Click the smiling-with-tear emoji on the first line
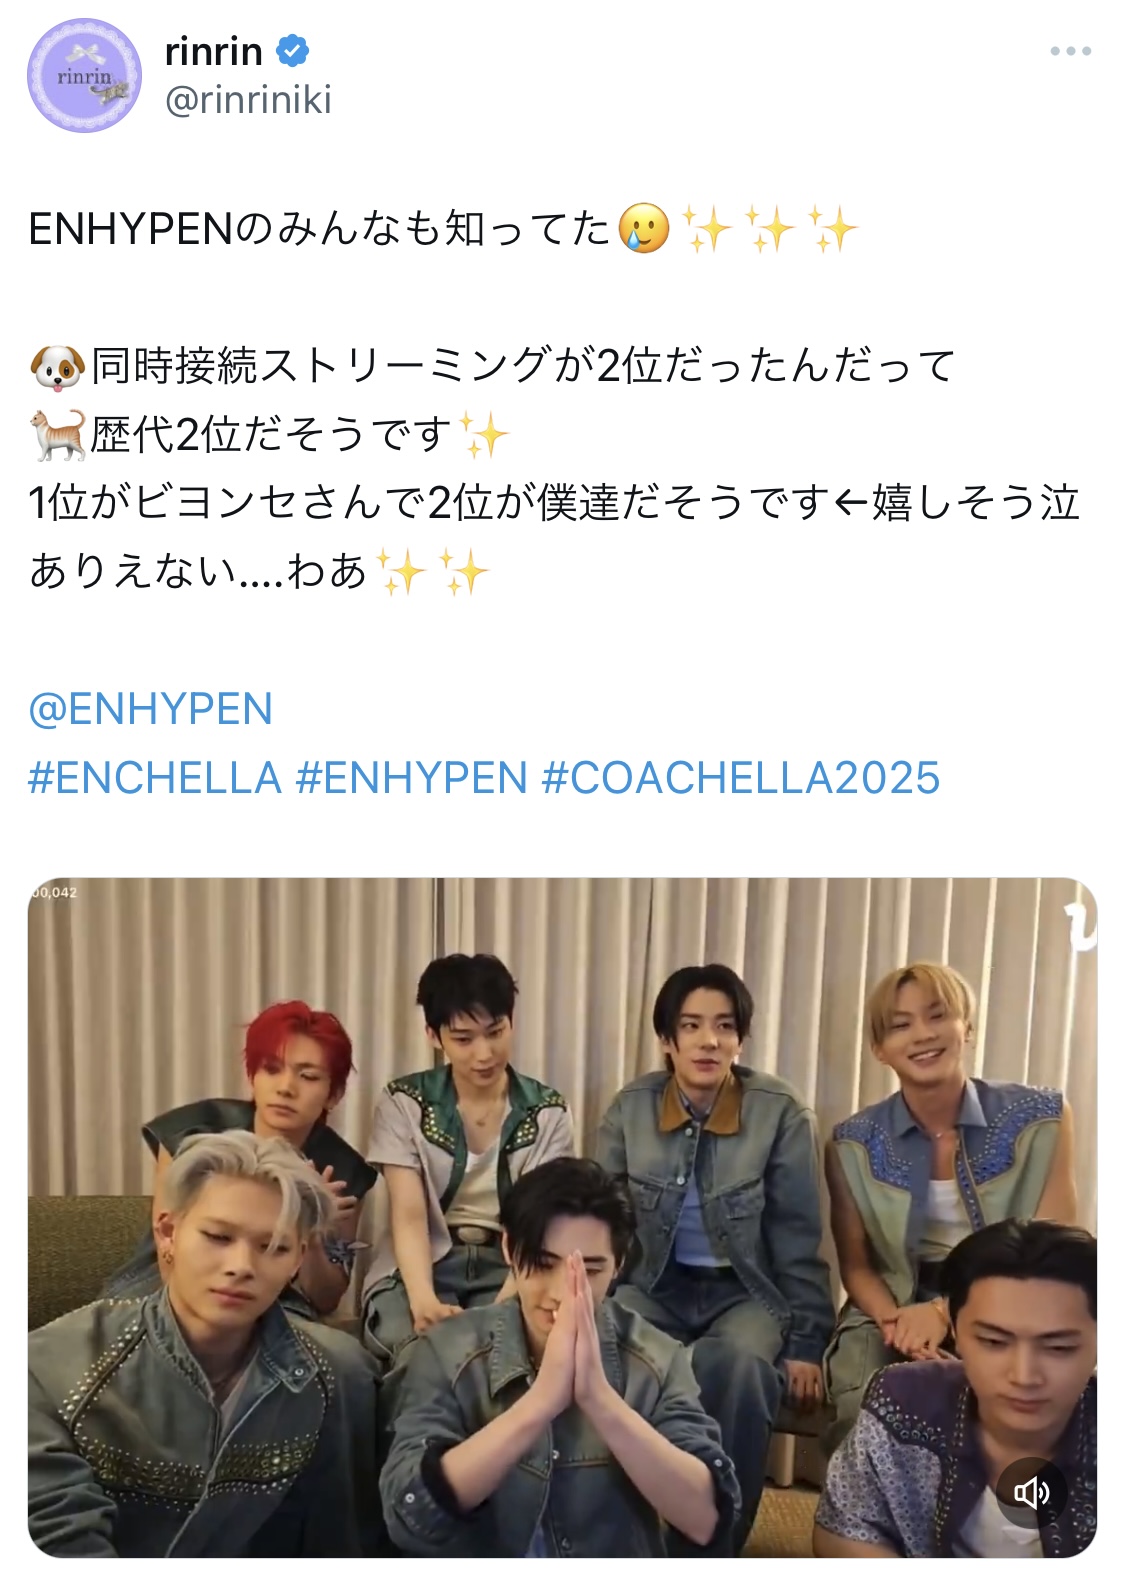 click(644, 230)
